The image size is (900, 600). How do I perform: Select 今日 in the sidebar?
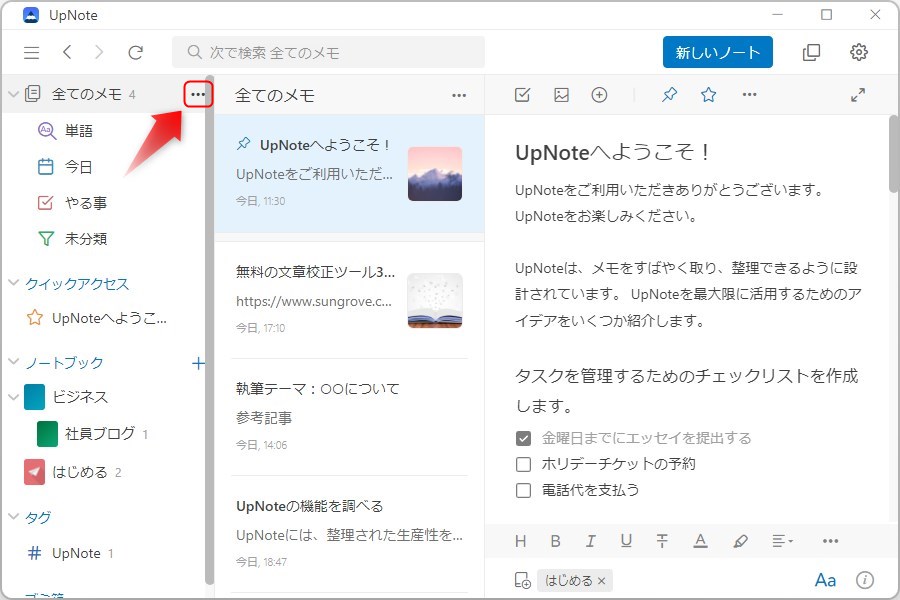coord(78,167)
